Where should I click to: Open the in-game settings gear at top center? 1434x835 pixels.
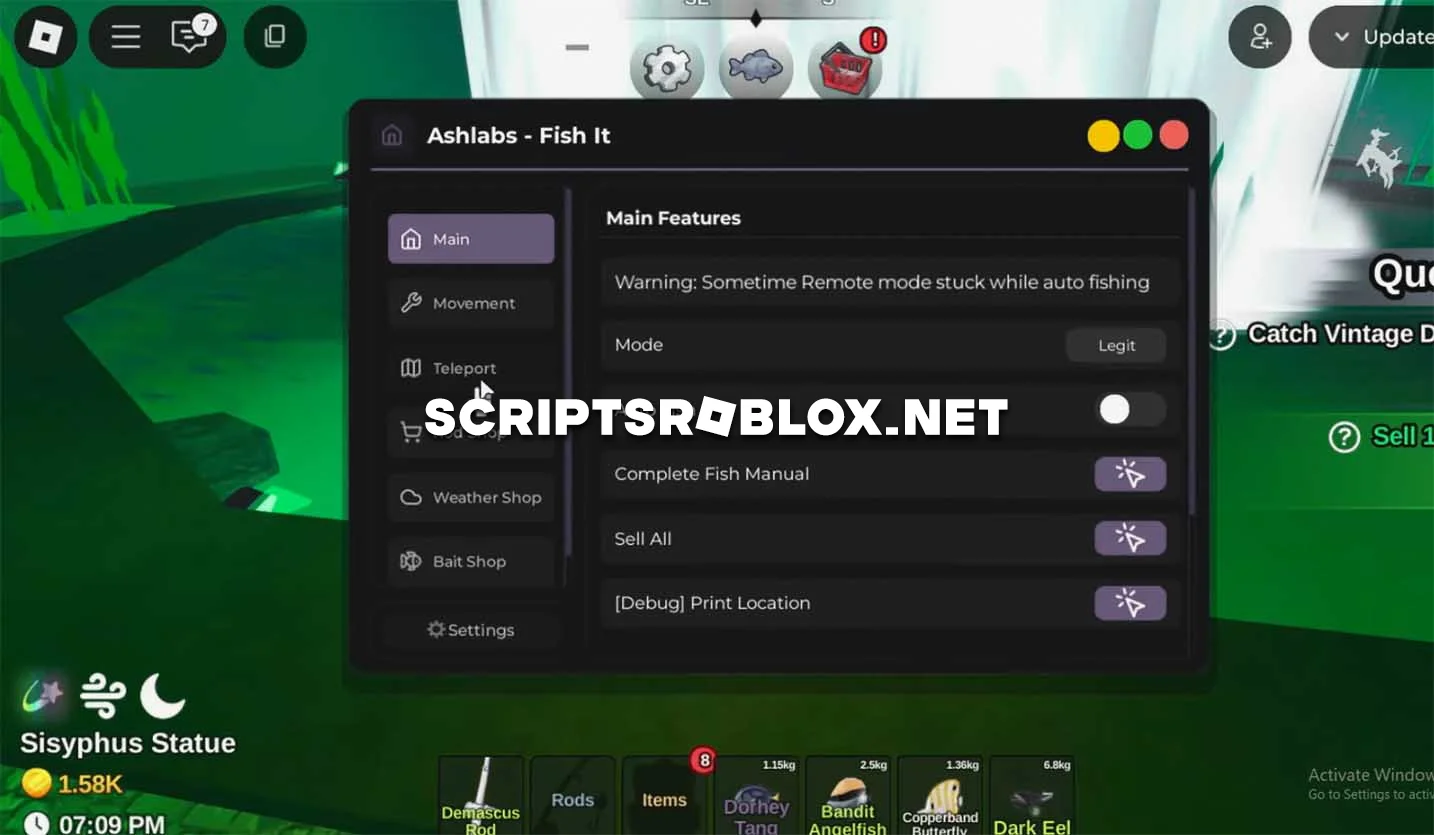point(666,68)
